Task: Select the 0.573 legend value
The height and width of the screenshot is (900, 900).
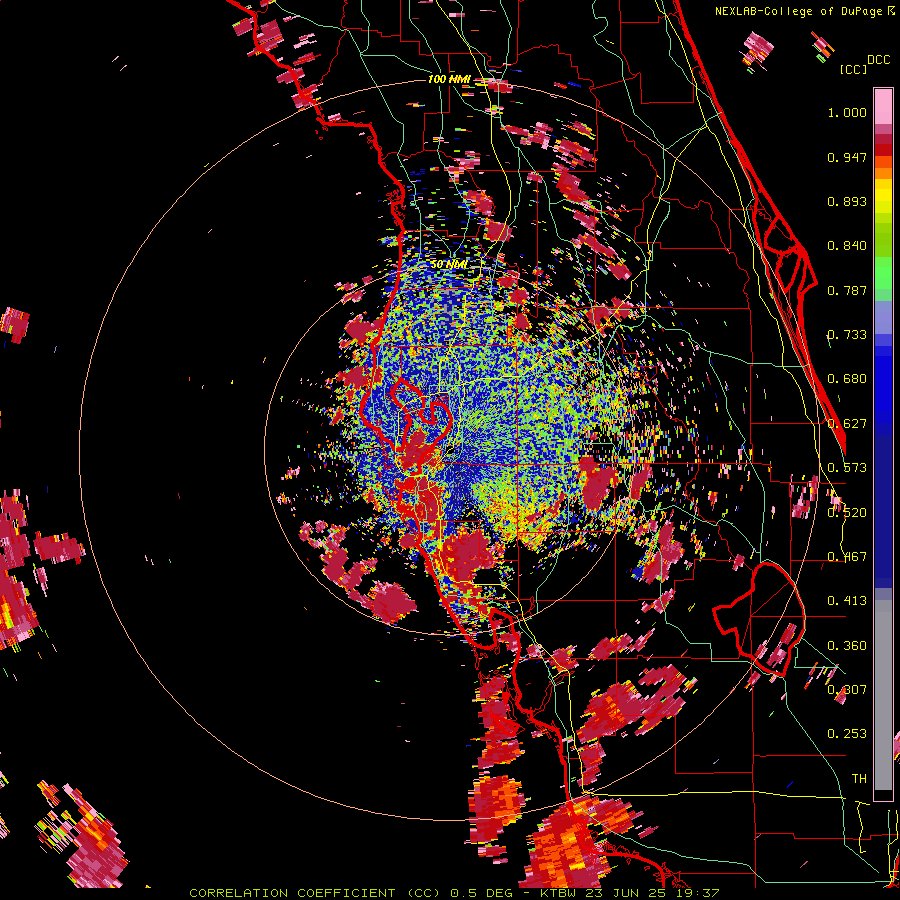Action: click(847, 468)
